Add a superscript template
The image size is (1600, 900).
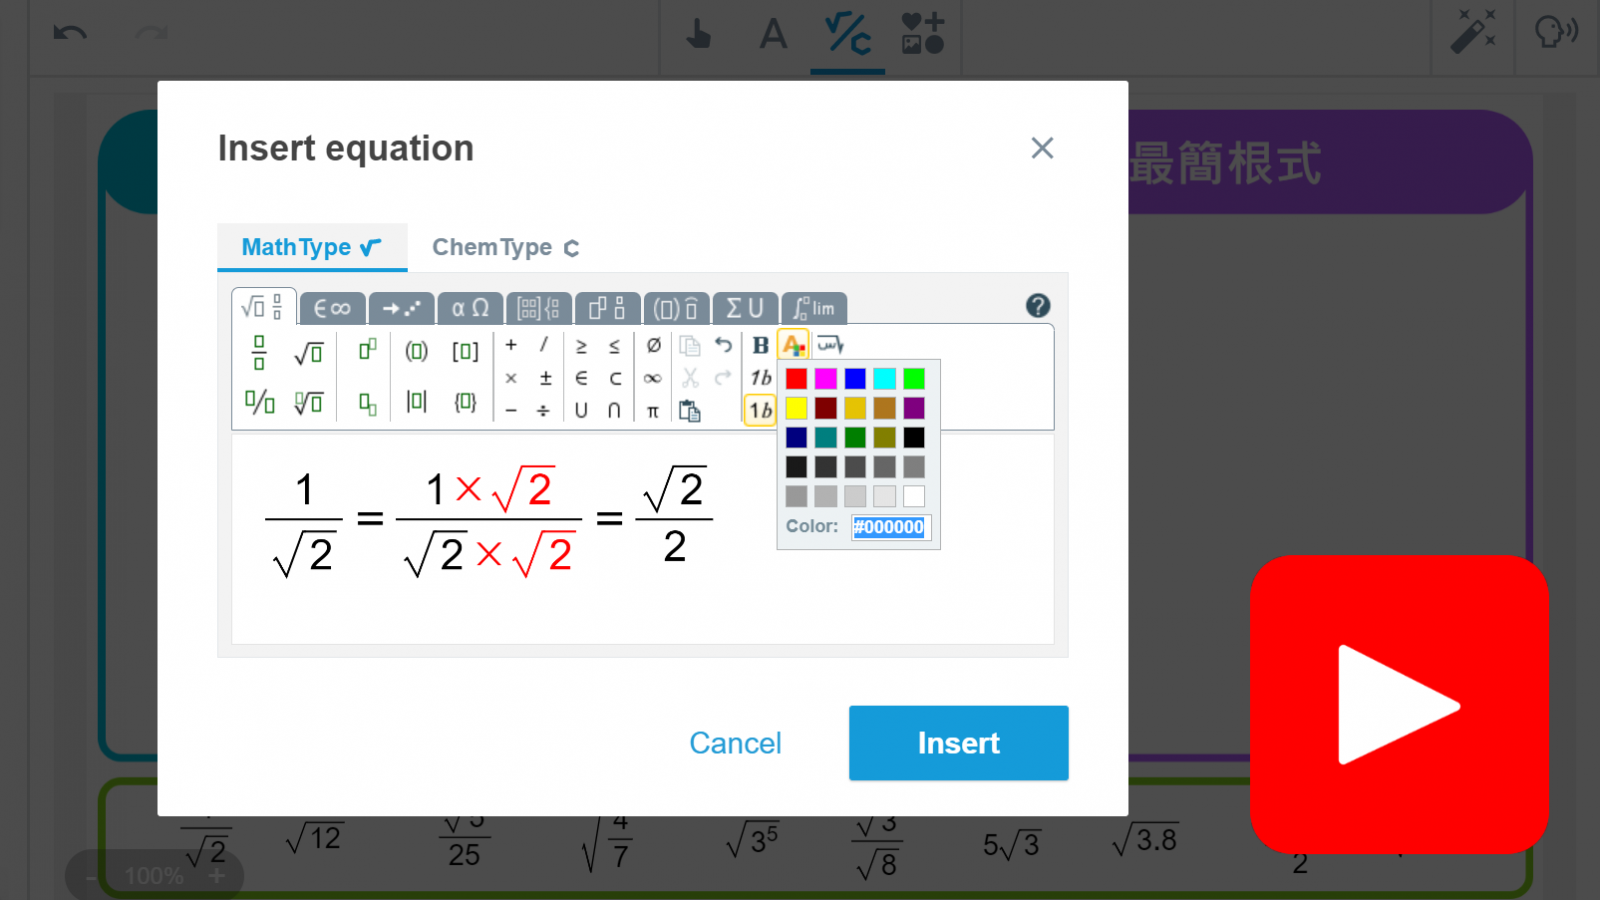(x=367, y=350)
